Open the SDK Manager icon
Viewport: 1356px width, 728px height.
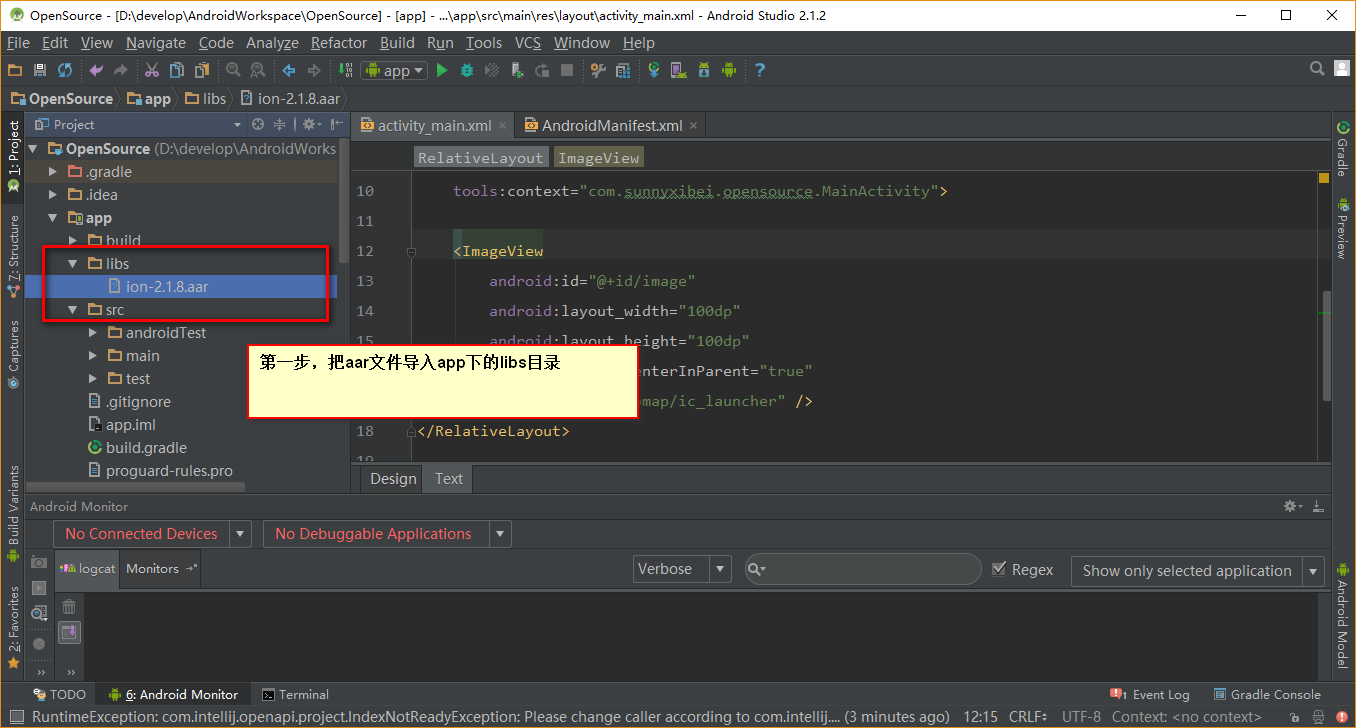[704, 70]
